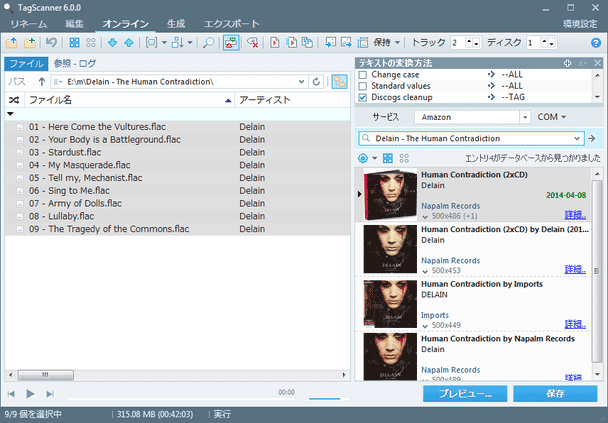Select the 参照 - ログ panel tab

point(75,64)
